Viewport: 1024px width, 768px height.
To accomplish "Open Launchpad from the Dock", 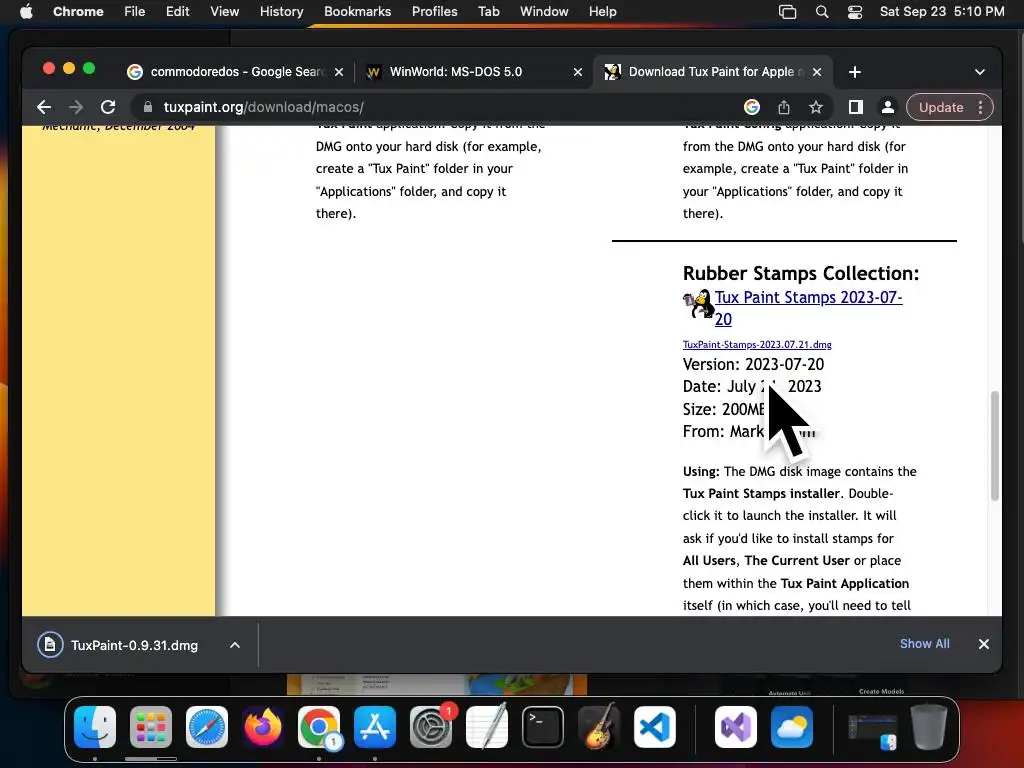I will coord(151,727).
